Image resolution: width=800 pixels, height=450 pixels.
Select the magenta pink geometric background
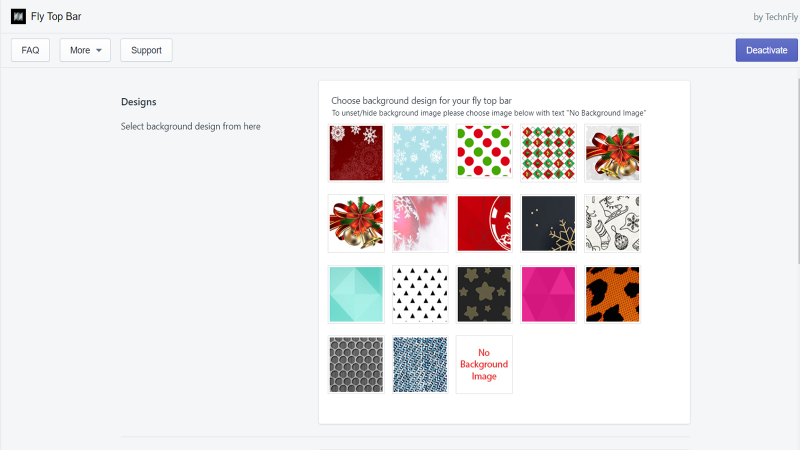(548, 294)
